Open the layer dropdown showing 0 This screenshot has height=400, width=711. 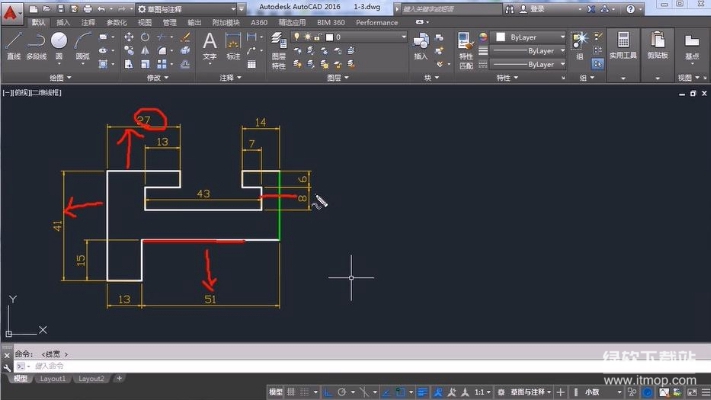pyautogui.click(x=349, y=37)
